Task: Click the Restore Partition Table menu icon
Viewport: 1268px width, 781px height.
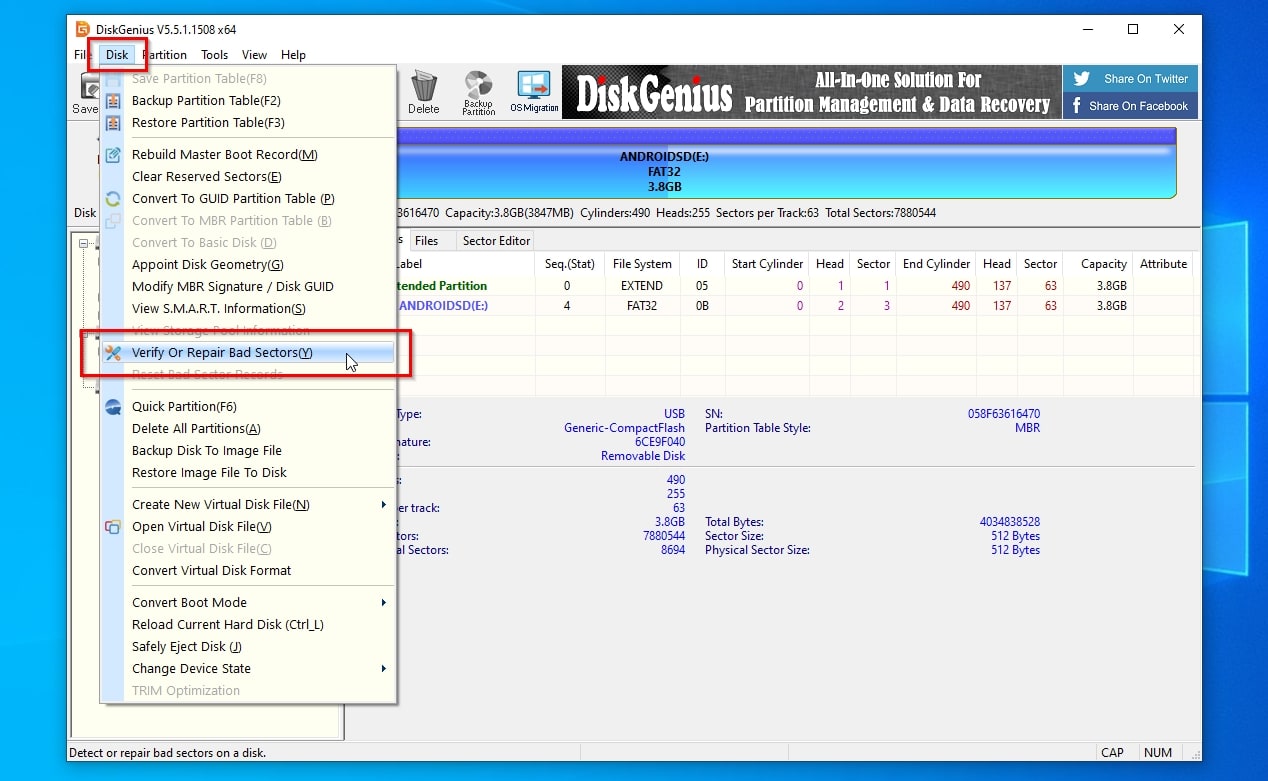Action: coord(113,123)
